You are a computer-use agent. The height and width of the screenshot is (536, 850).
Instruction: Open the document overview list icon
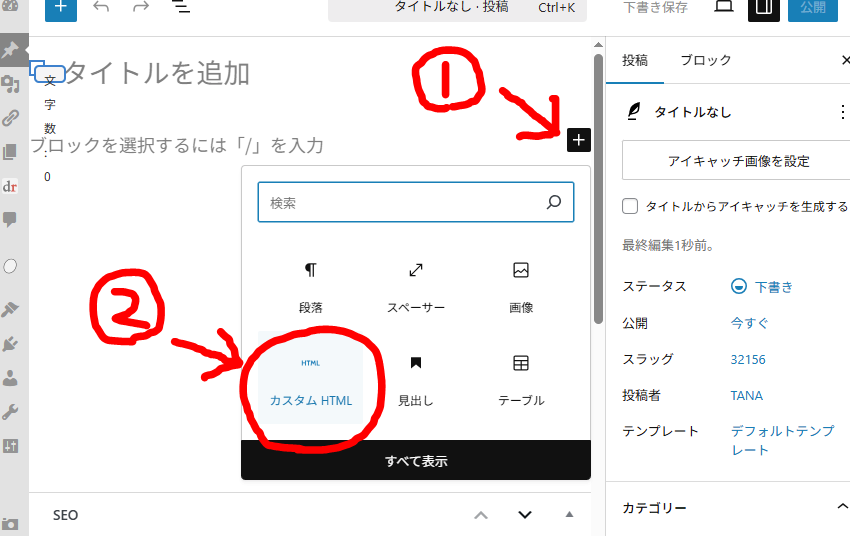[181, 8]
